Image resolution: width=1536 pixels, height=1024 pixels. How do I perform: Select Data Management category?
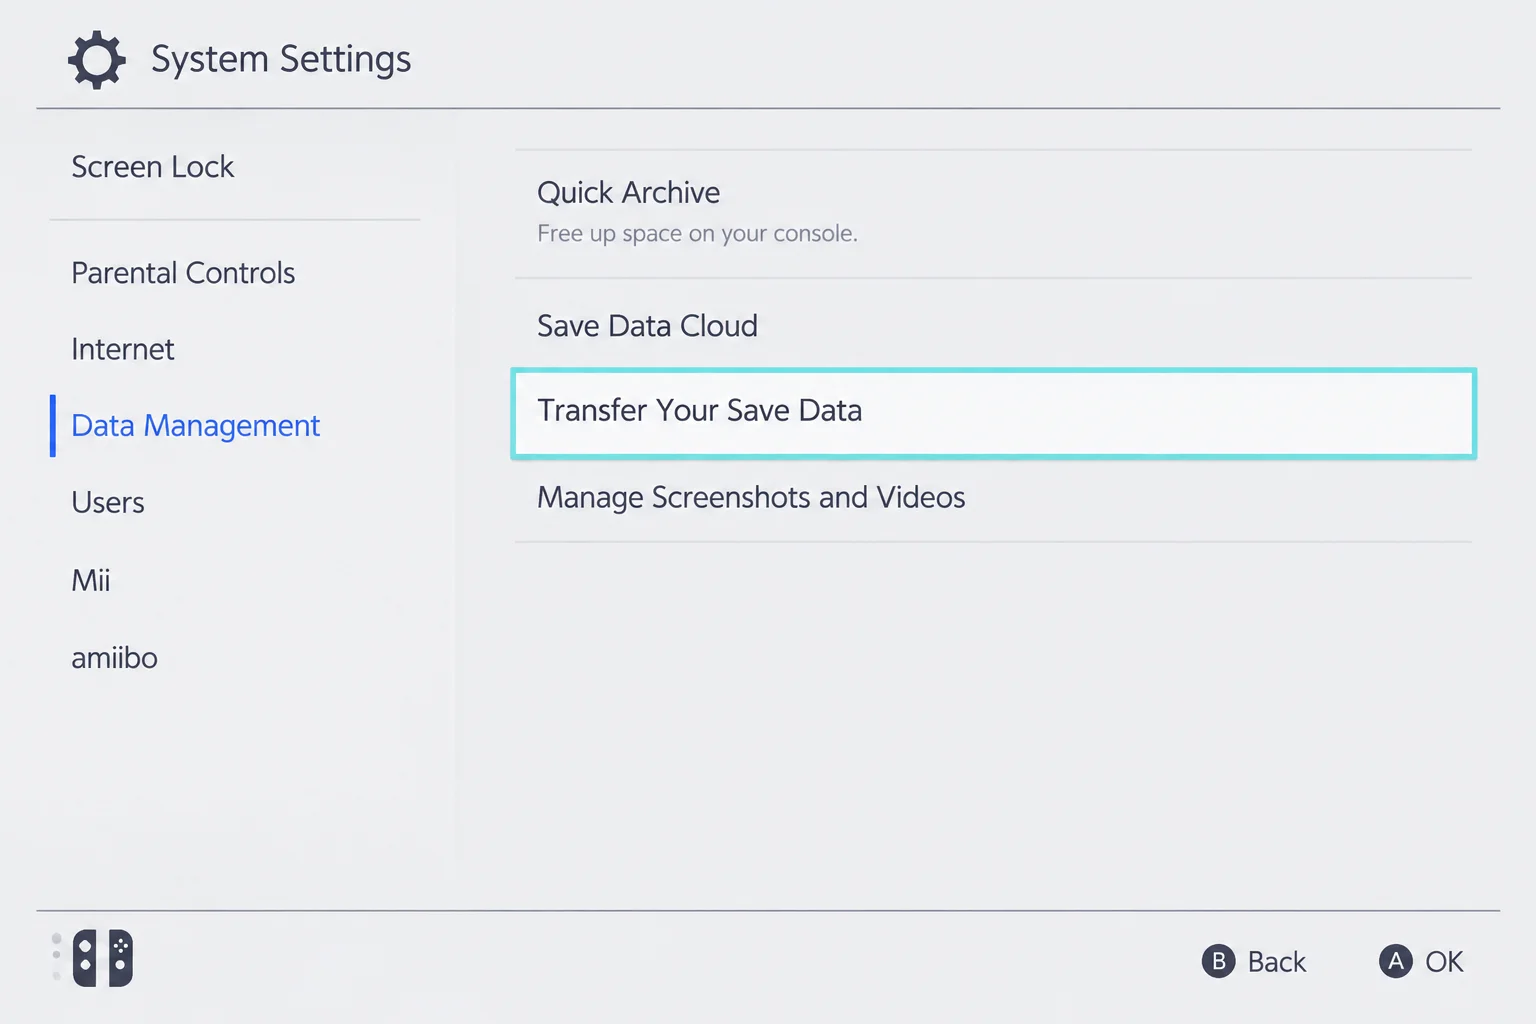click(196, 426)
